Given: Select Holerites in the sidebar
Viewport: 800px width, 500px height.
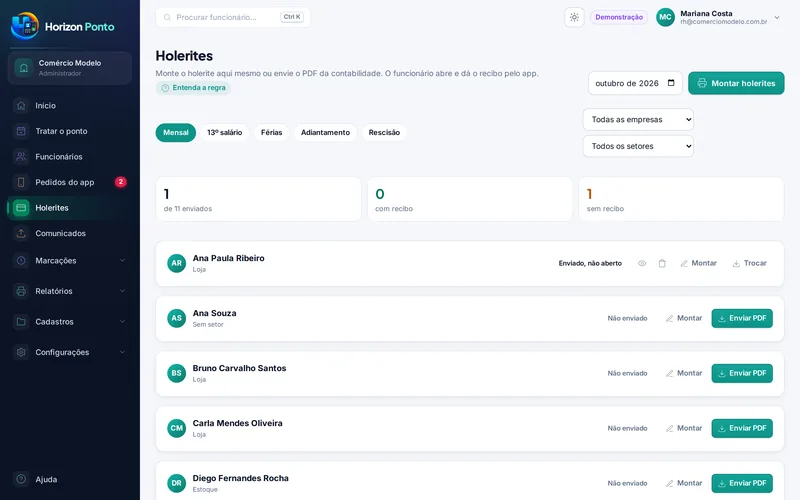Looking at the screenshot, I should 70,208.
